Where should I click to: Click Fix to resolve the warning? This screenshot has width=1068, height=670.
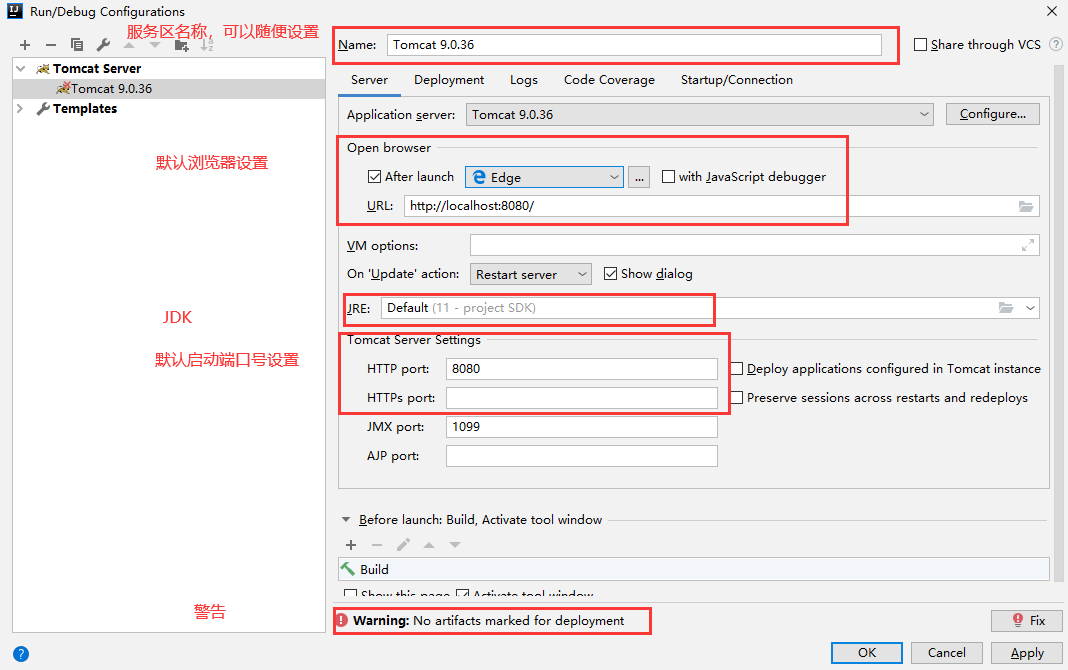[x=1027, y=620]
